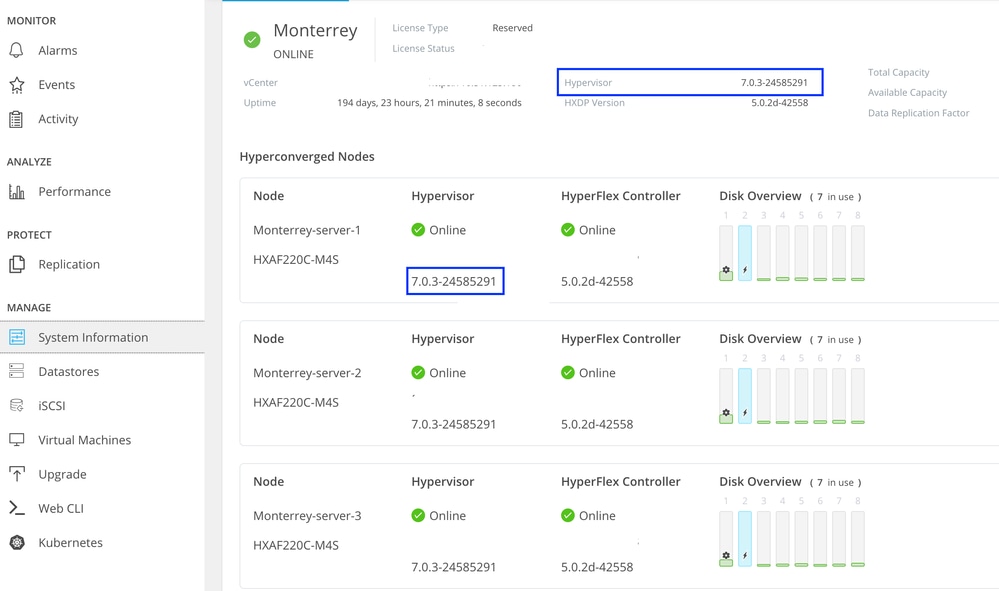Click the green Monterrey cluster status checkmark
The height and width of the screenshot is (591, 999).
click(252, 40)
